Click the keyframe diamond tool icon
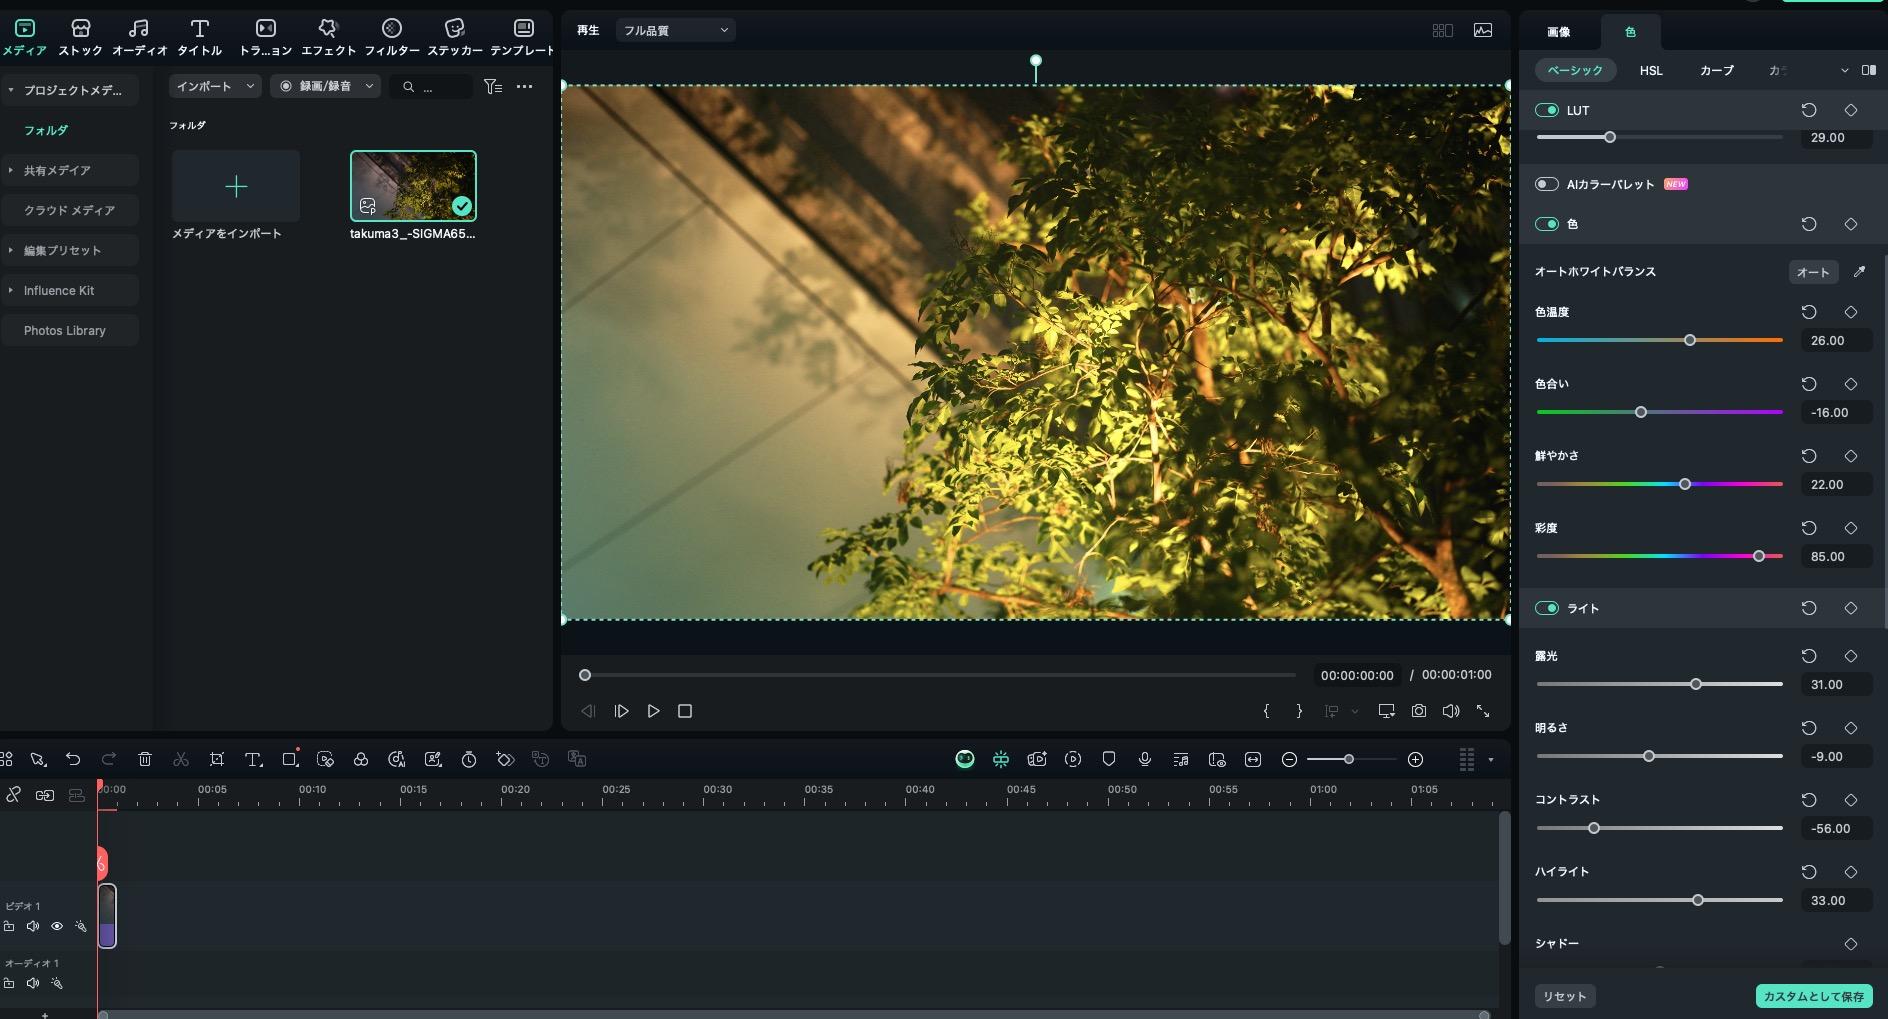 505,759
